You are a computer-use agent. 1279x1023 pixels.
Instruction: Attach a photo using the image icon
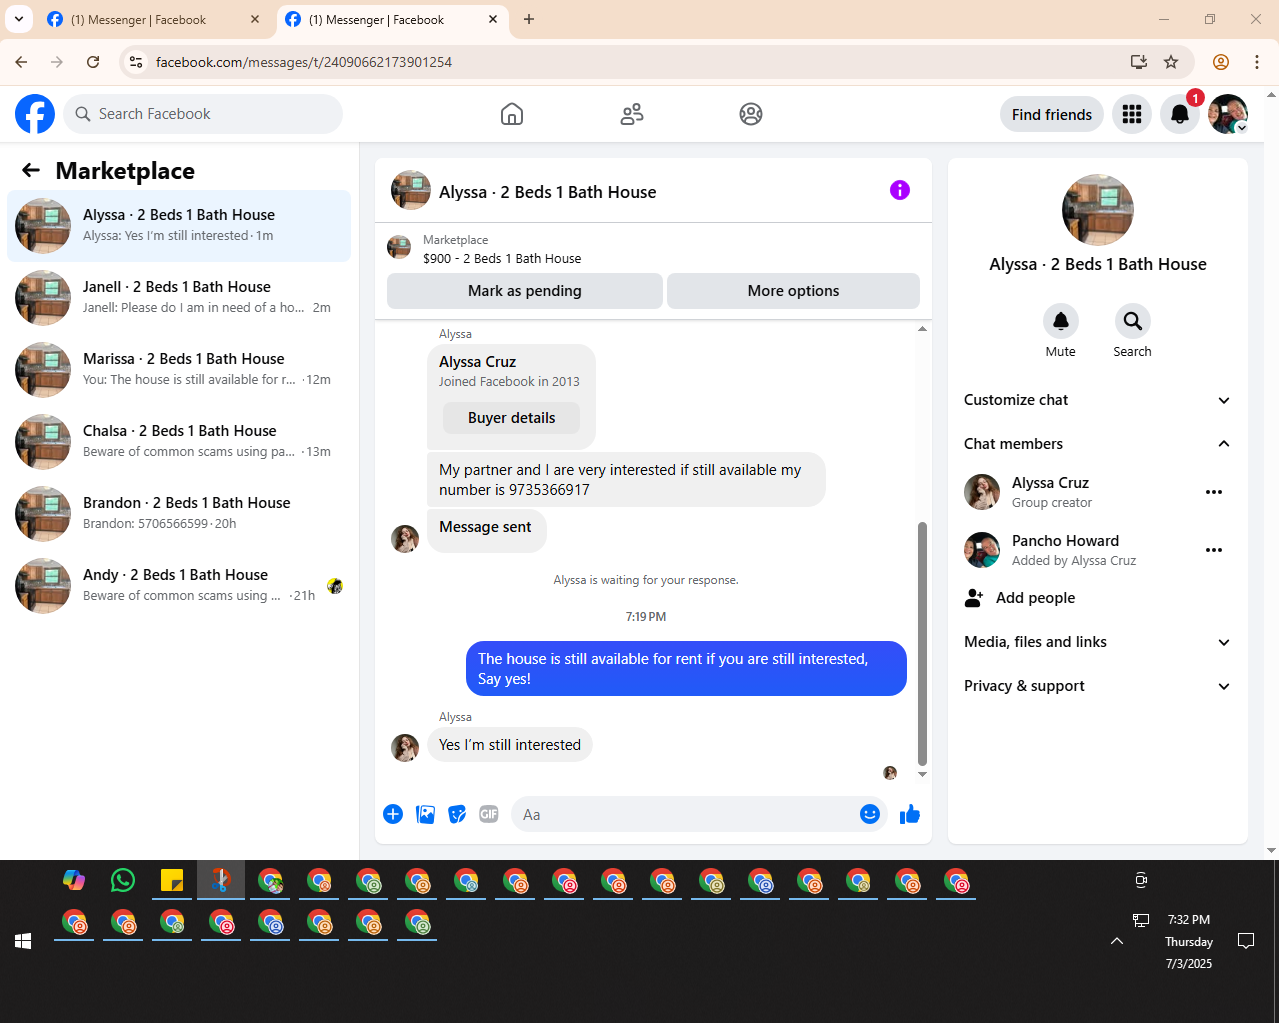click(x=425, y=814)
